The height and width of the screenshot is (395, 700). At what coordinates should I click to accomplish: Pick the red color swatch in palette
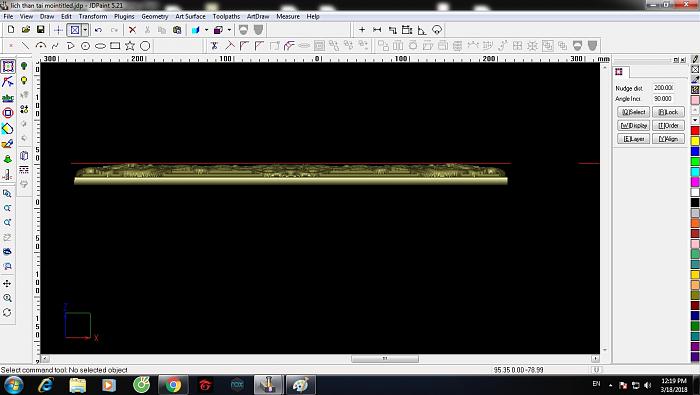(x=695, y=130)
